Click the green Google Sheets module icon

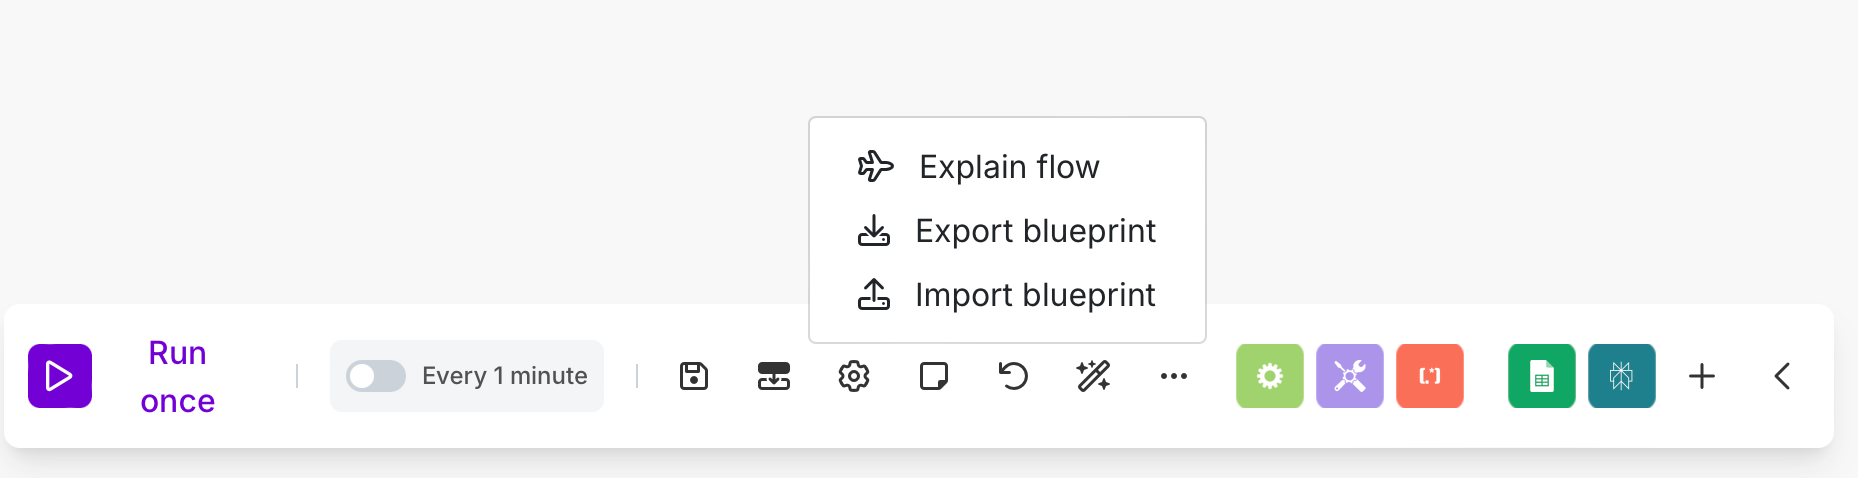[1542, 376]
